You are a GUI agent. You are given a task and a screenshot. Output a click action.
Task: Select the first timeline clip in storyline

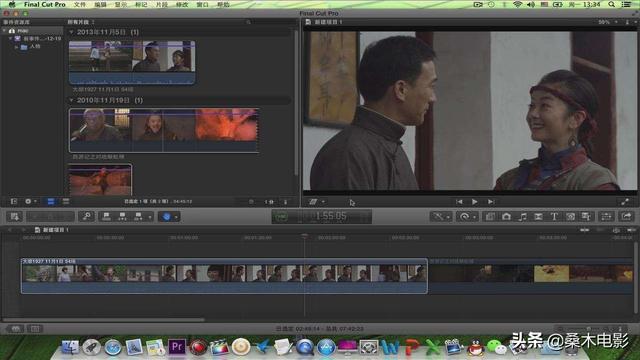[224, 276]
